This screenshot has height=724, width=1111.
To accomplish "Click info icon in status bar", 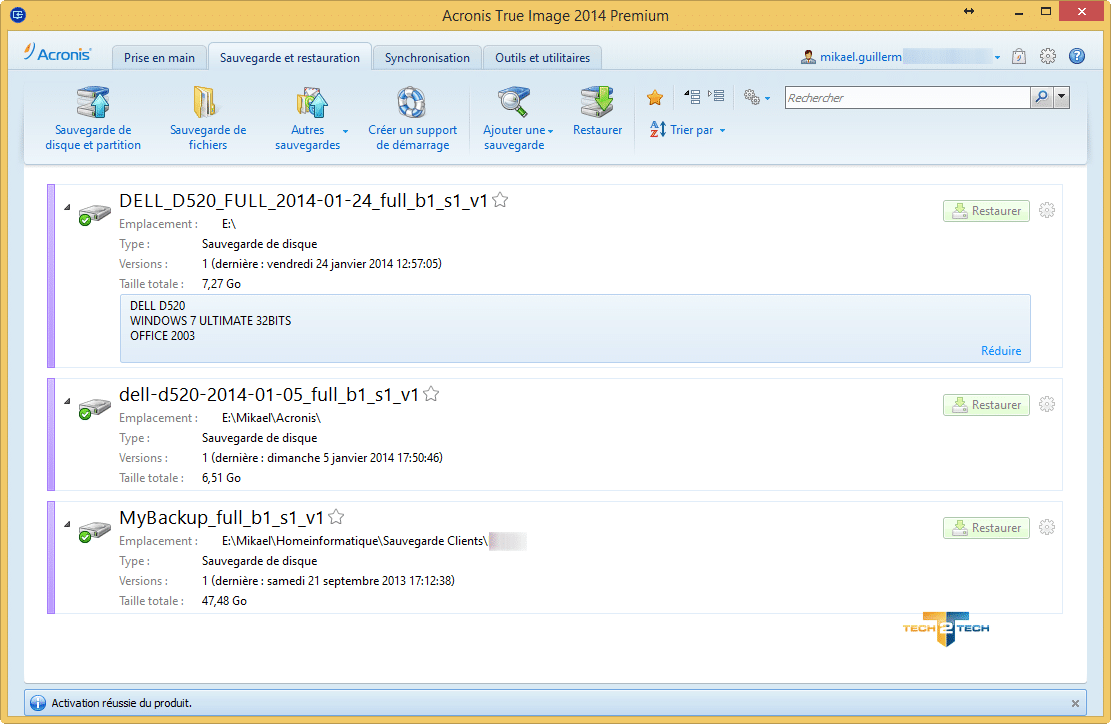I will pyautogui.click(x=38, y=703).
